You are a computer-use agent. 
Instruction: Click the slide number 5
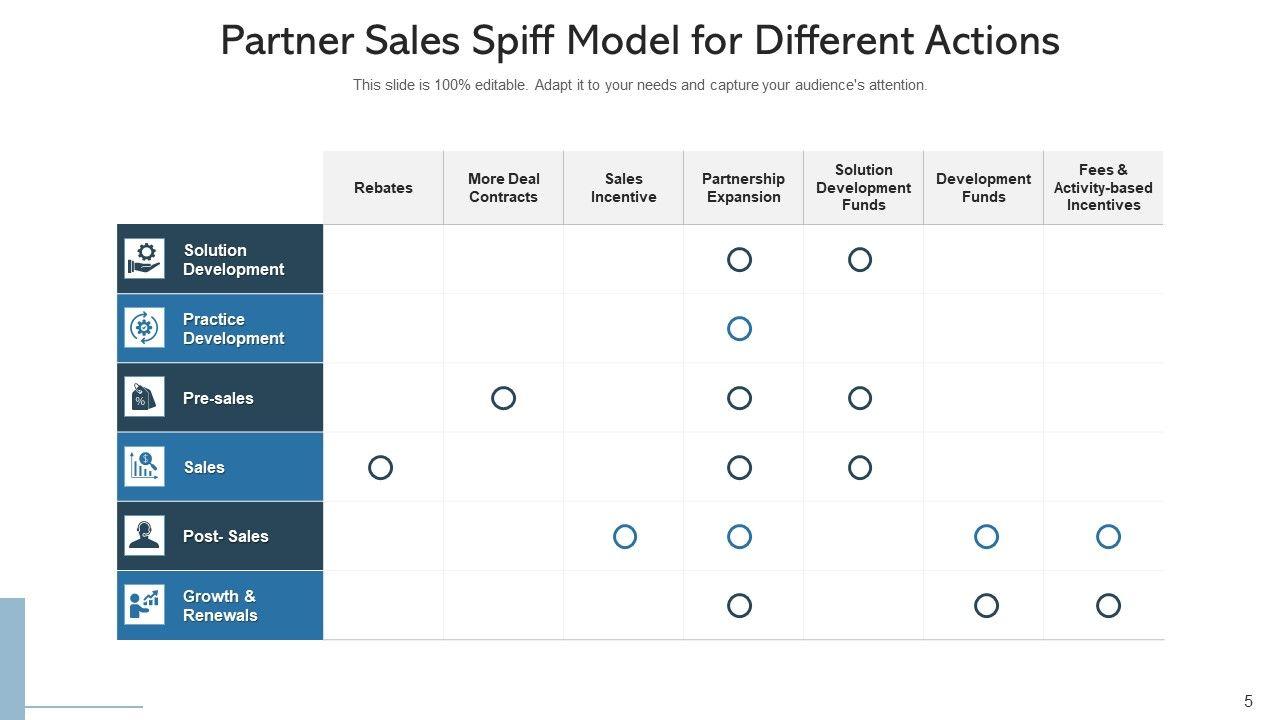point(1248,701)
